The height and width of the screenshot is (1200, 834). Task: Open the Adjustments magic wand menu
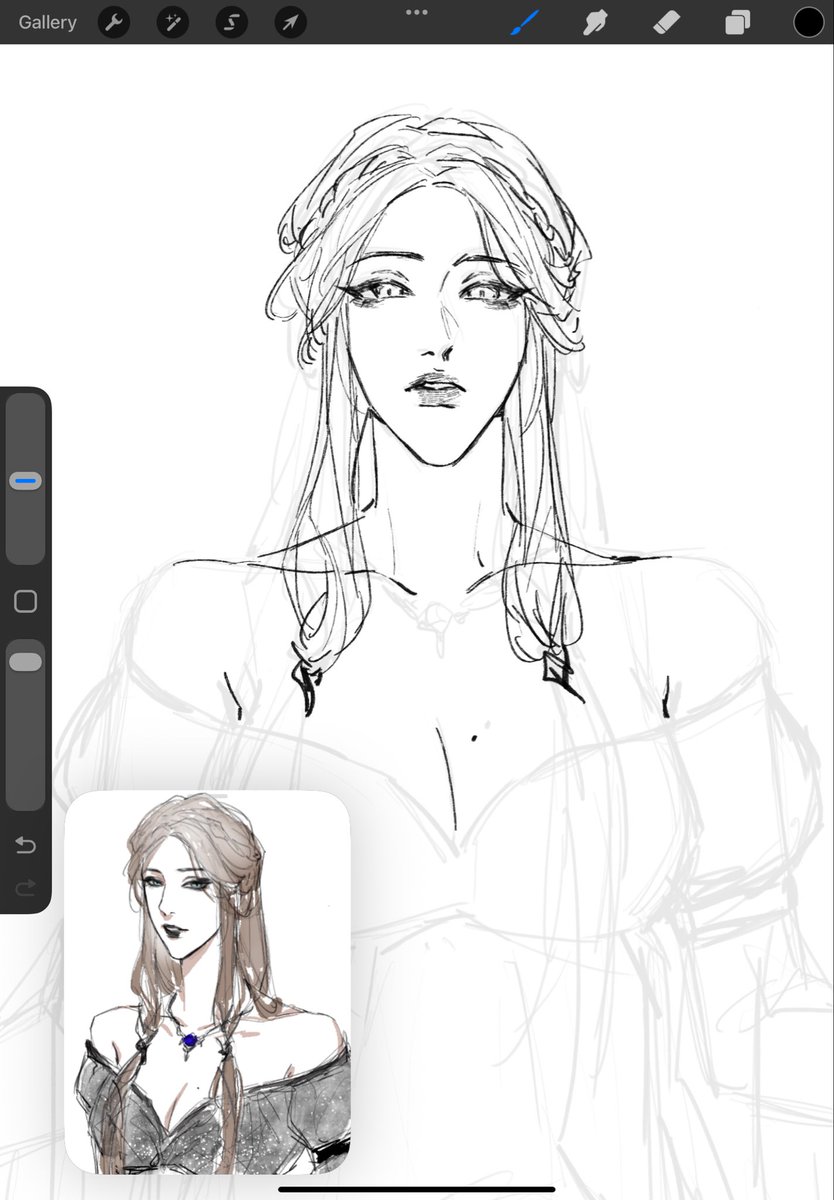pos(173,22)
